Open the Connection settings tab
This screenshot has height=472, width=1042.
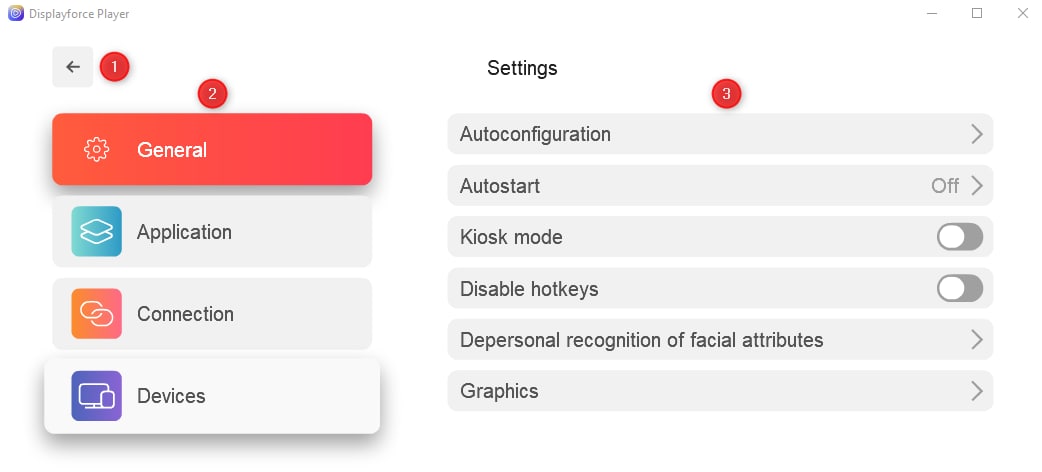[x=212, y=314]
